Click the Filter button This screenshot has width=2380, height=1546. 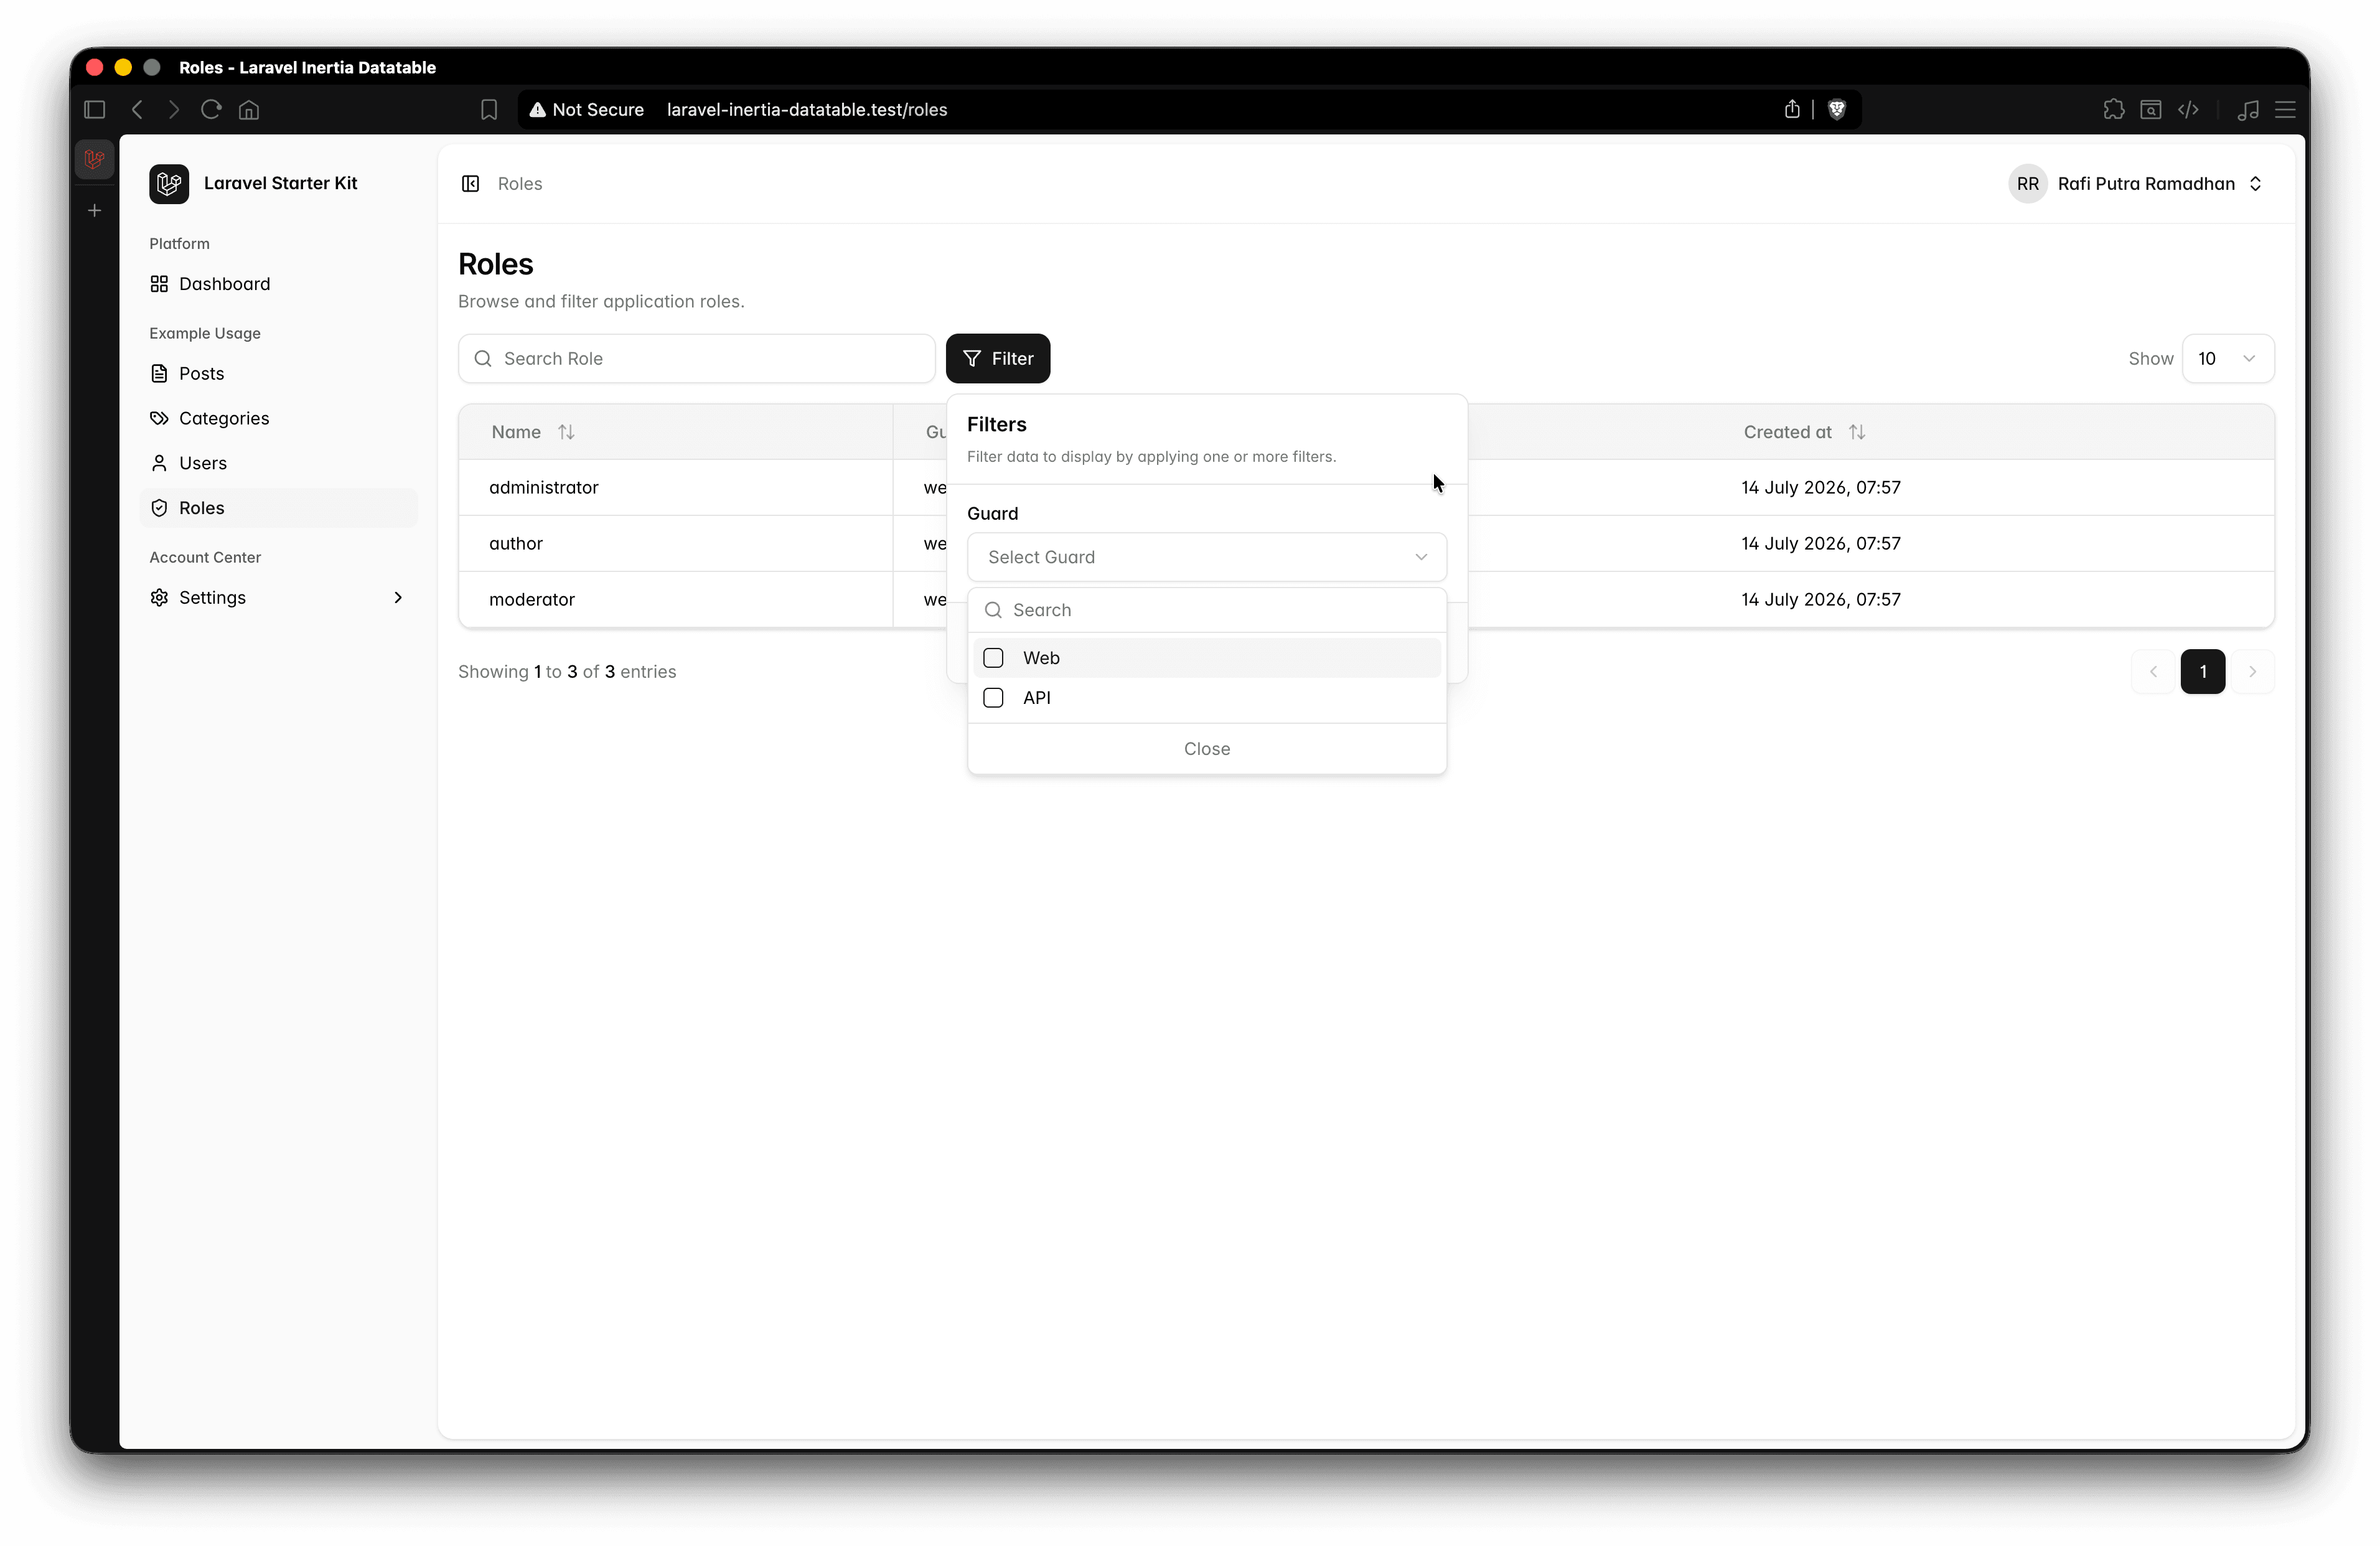998,359
